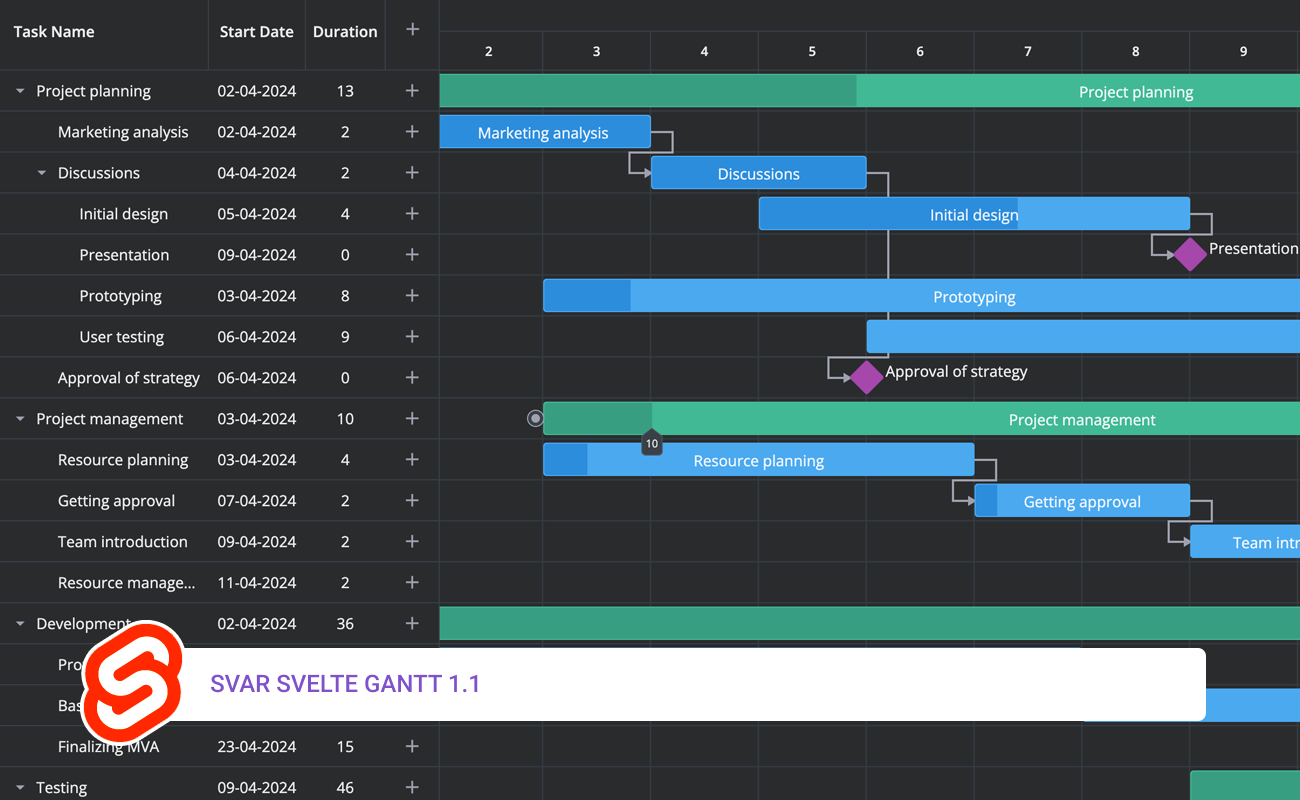Click plus icon in Development row
The height and width of the screenshot is (800, 1300).
412,624
